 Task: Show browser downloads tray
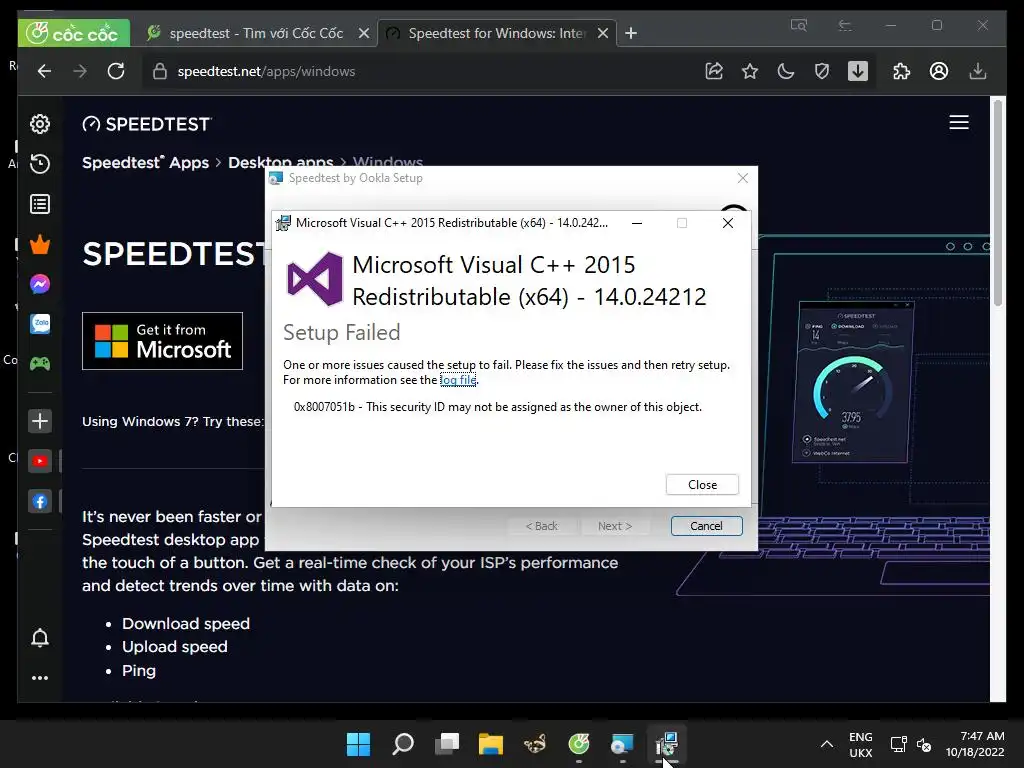[978, 71]
